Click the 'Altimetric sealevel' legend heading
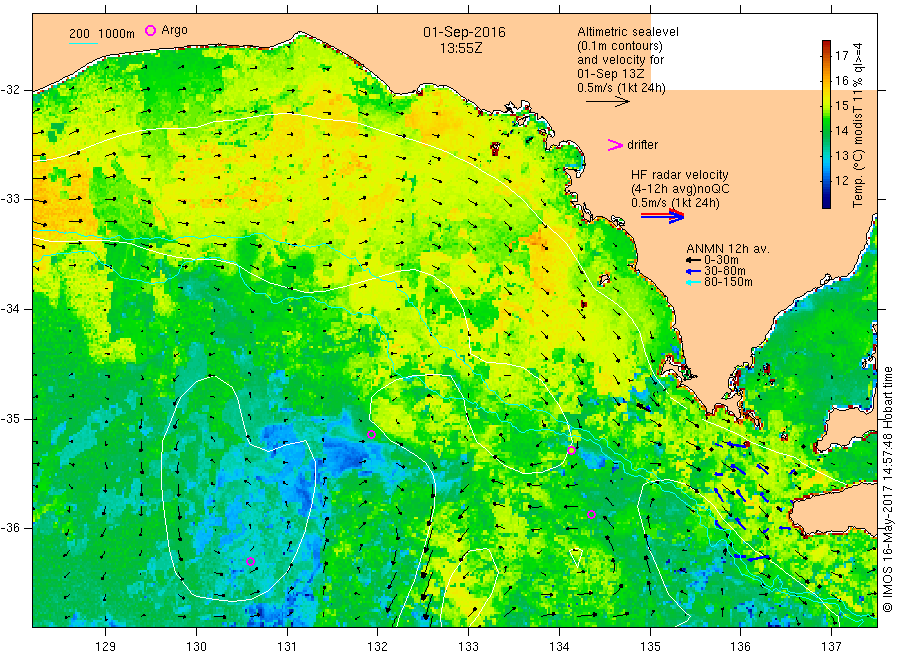 [x=628, y=32]
